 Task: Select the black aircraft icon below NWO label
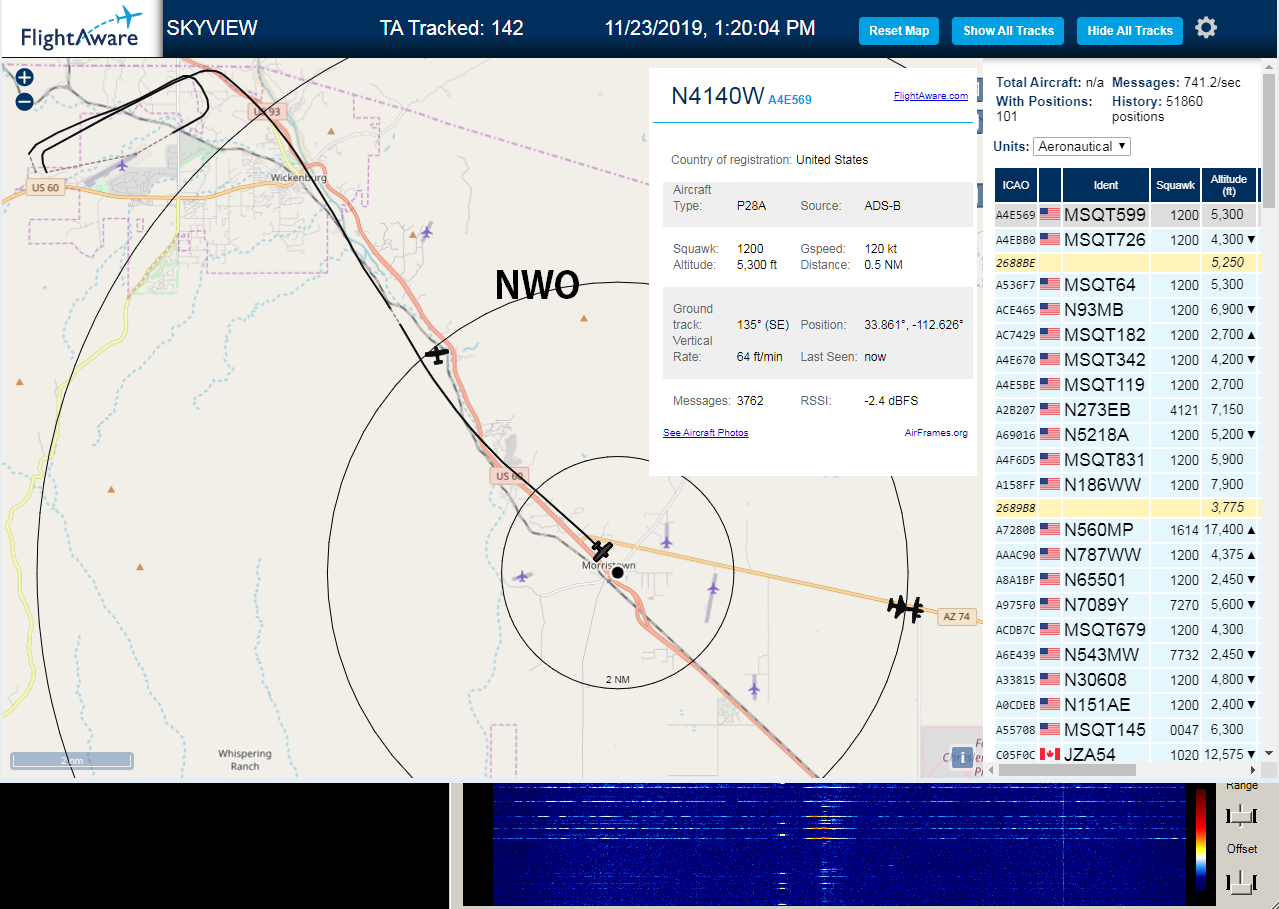(437, 354)
